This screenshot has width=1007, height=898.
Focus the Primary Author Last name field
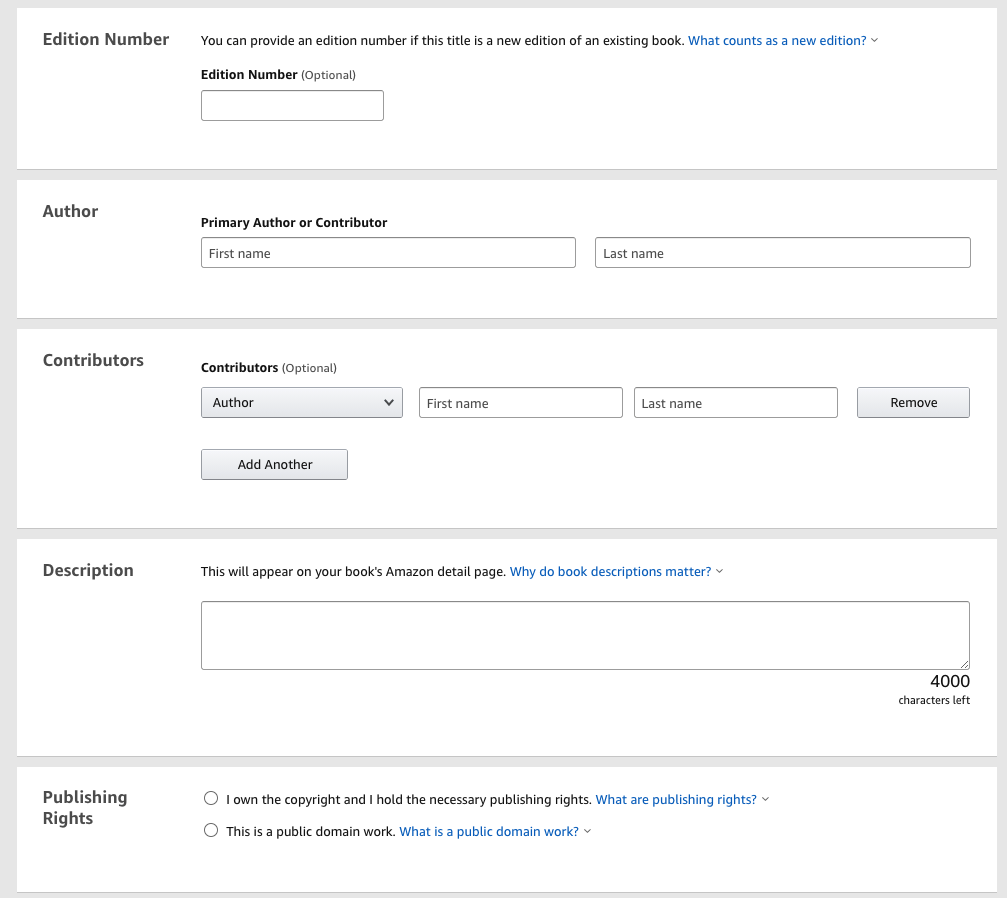[x=782, y=253]
